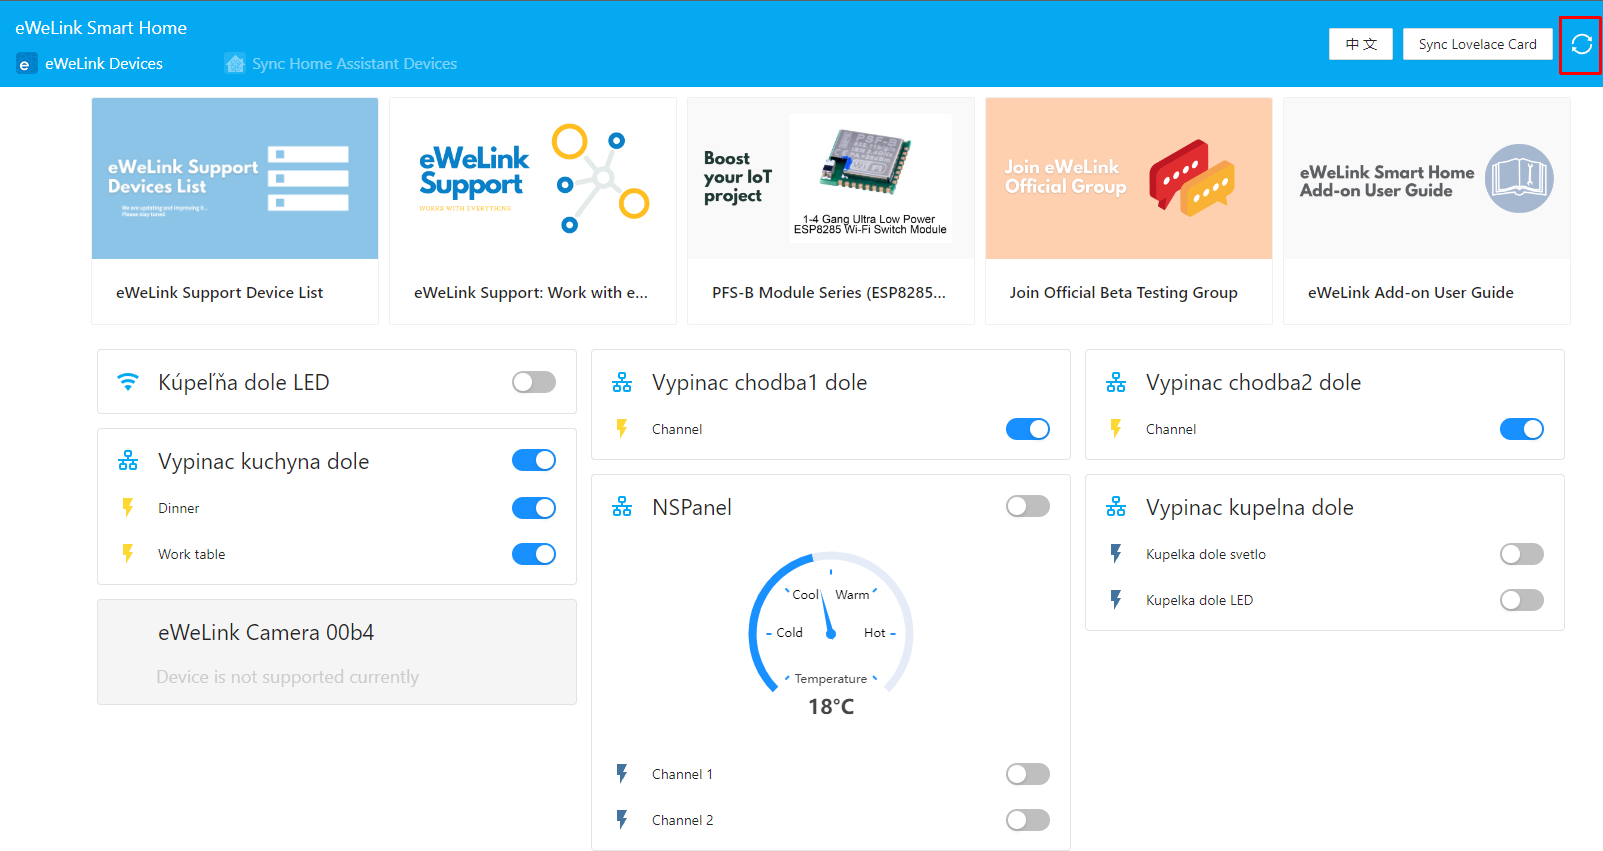Click the Sync Lovelace Card button
The width and height of the screenshot is (1603, 851).
click(x=1477, y=44)
